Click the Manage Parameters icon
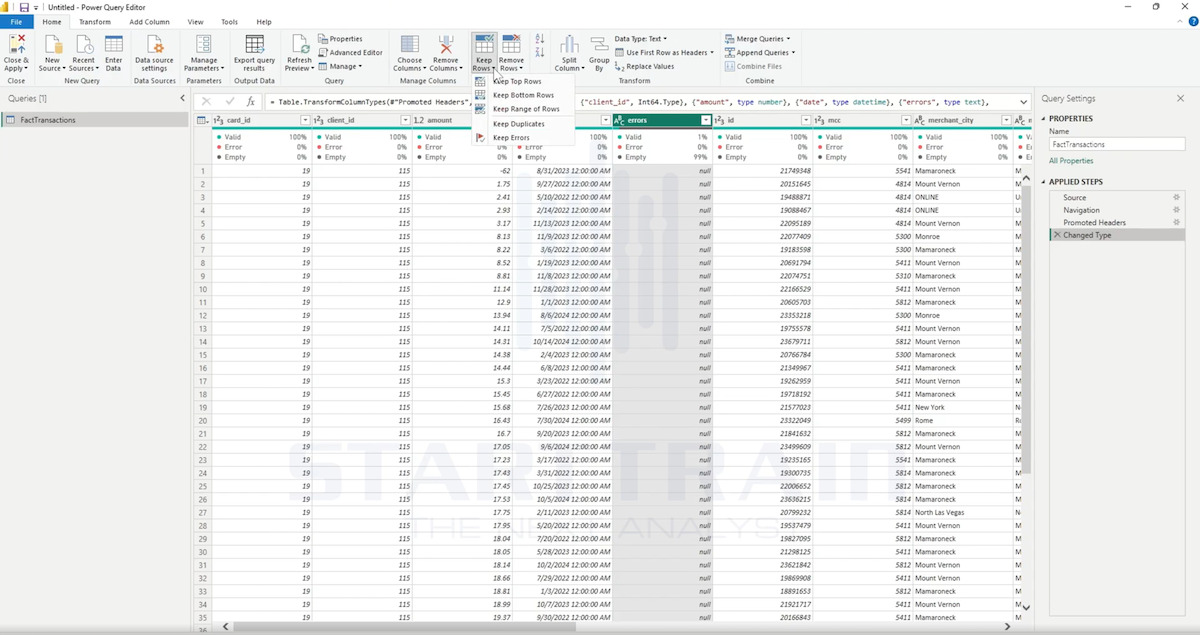 tap(203, 44)
